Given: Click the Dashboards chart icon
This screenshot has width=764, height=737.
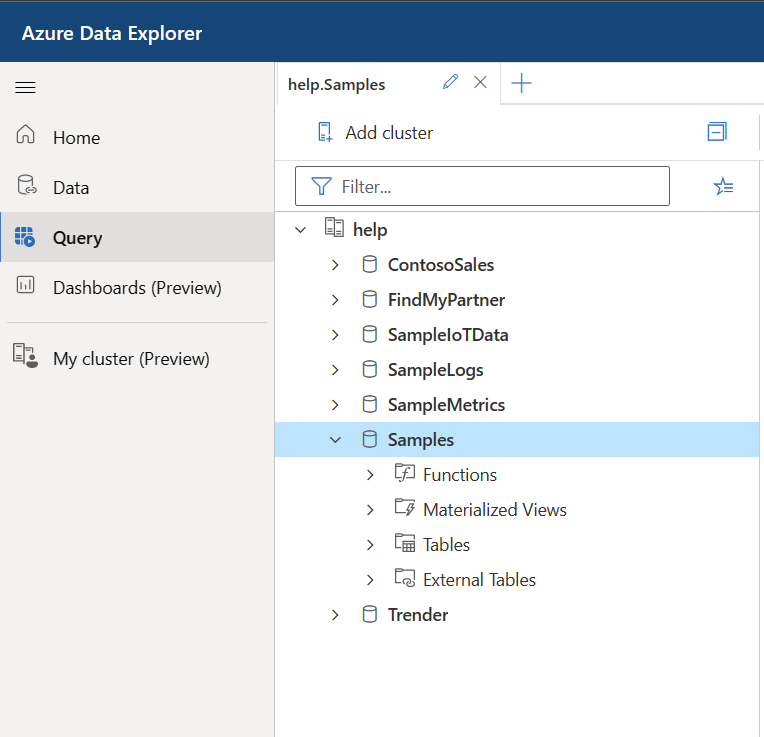Looking at the screenshot, I should [25, 284].
